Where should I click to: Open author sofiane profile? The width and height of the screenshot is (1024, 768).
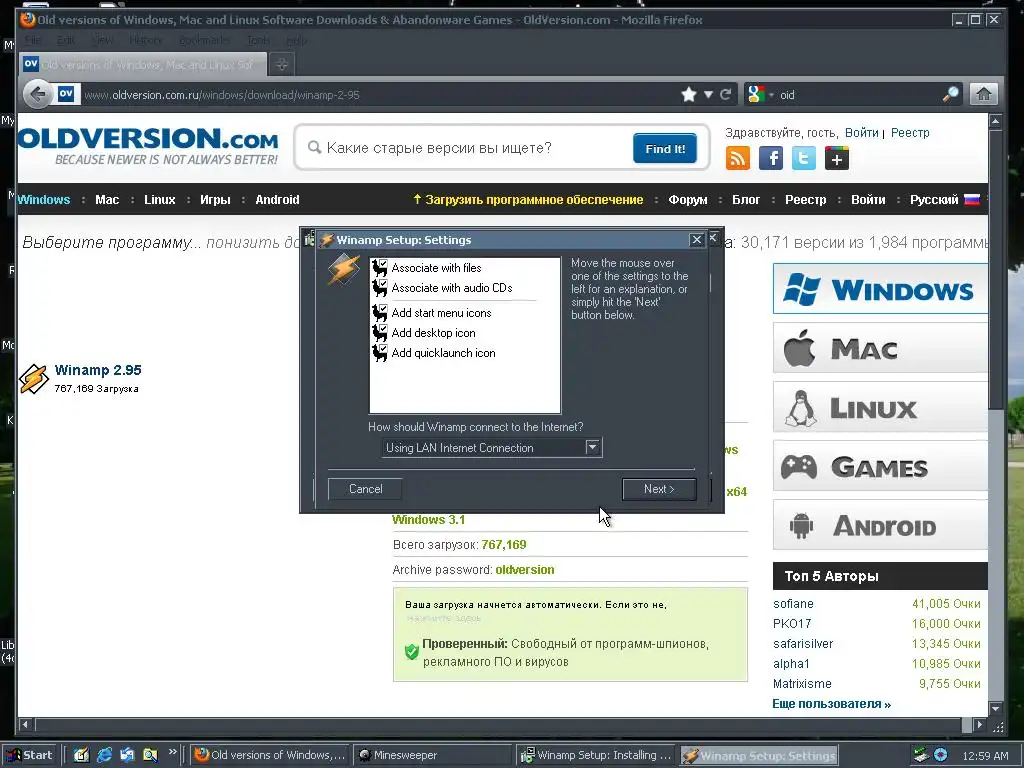point(793,604)
